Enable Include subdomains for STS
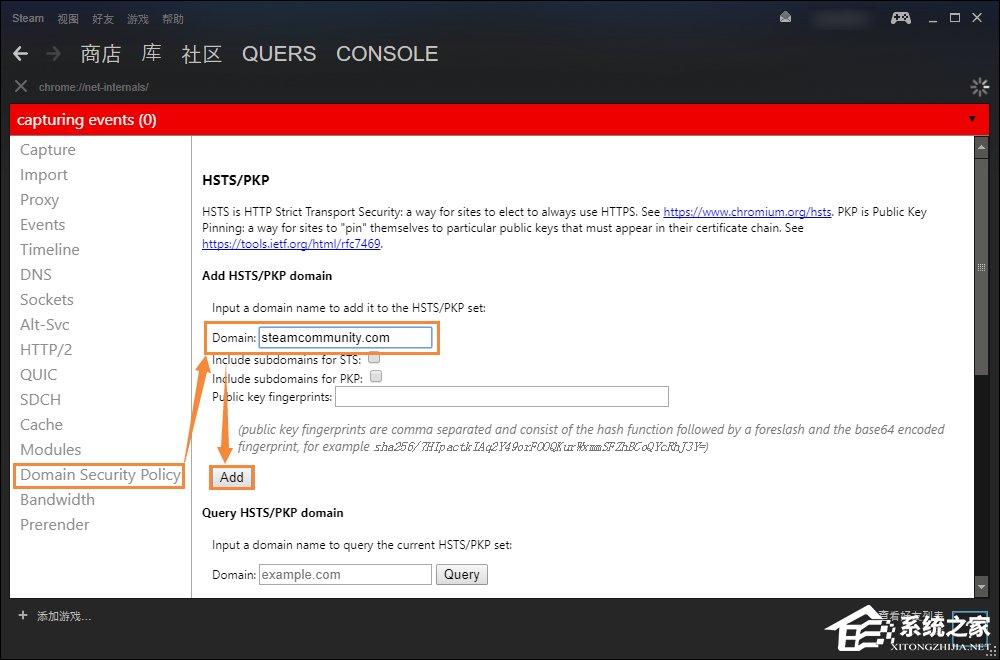1000x660 pixels. pyautogui.click(x=374, y=359)
